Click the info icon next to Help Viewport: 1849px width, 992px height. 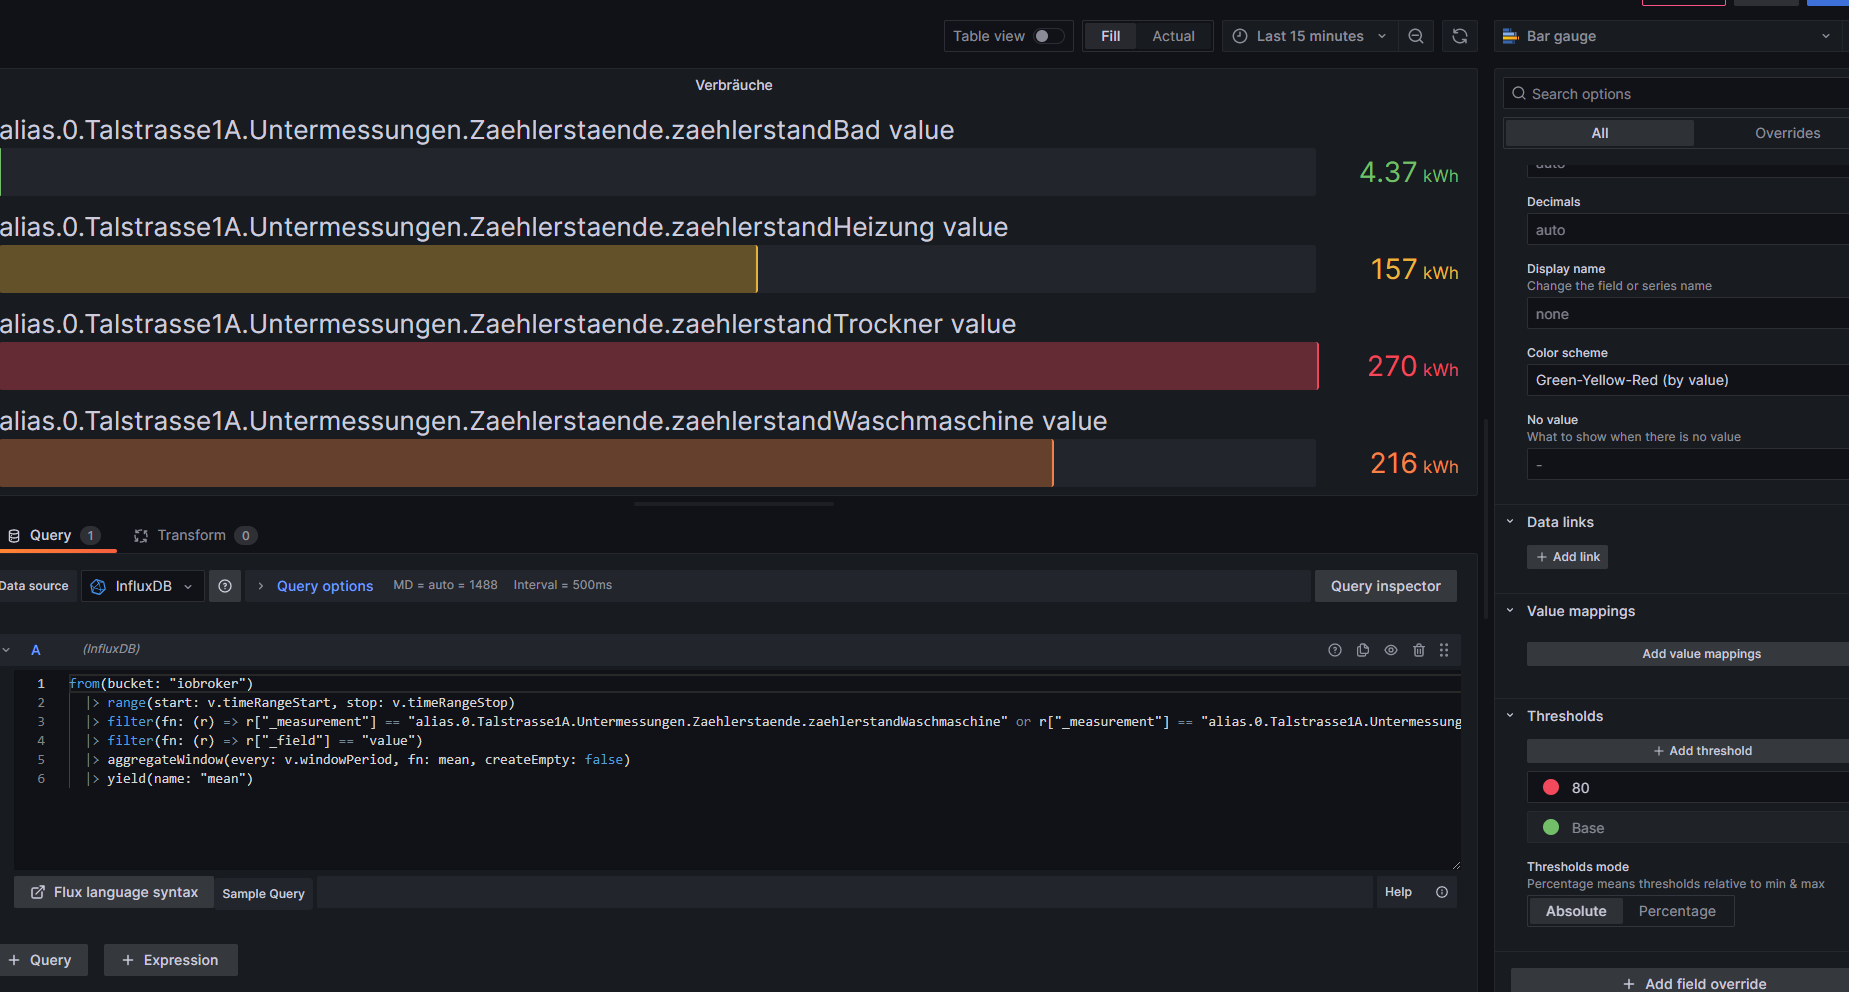(x=1442, y=892)
